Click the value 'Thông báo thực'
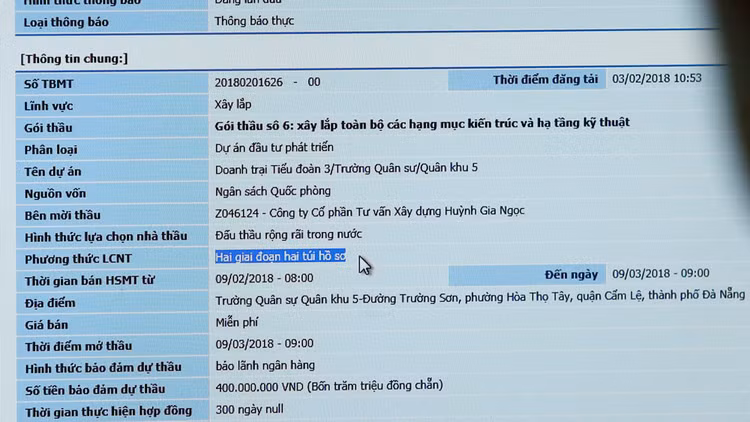 tap(254, 21)
